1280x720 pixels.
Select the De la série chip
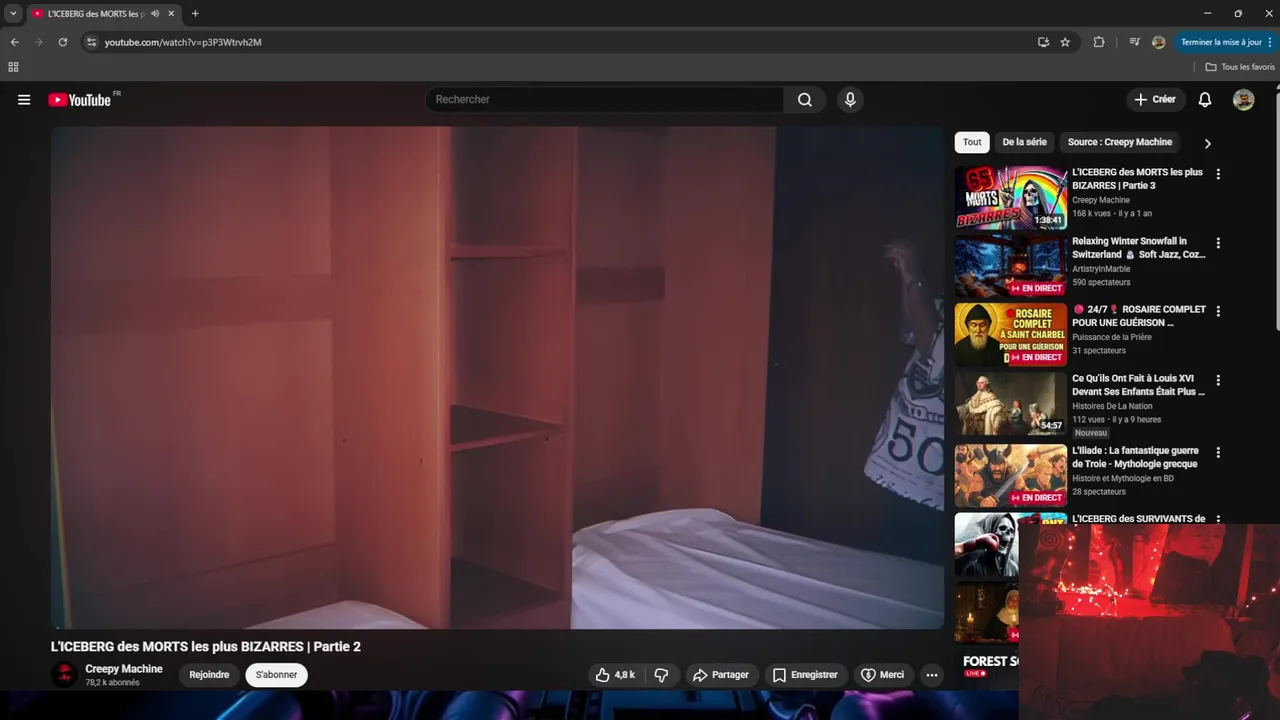click(x=1024, y=142)
